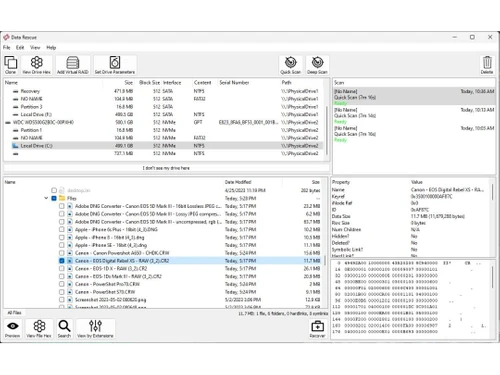
Task: Click the file list Name column header
Action: click(x=10, y=182)
